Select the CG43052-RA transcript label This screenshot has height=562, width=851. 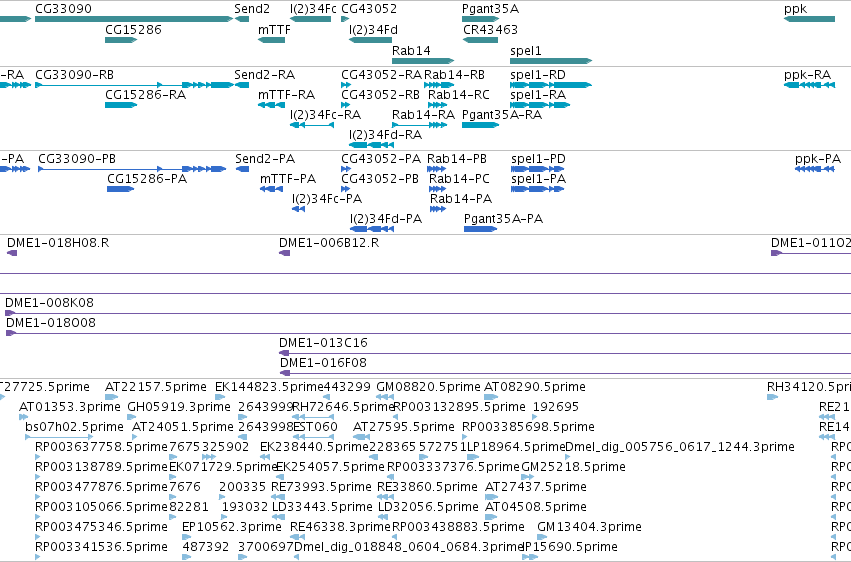tap(381, 74)
